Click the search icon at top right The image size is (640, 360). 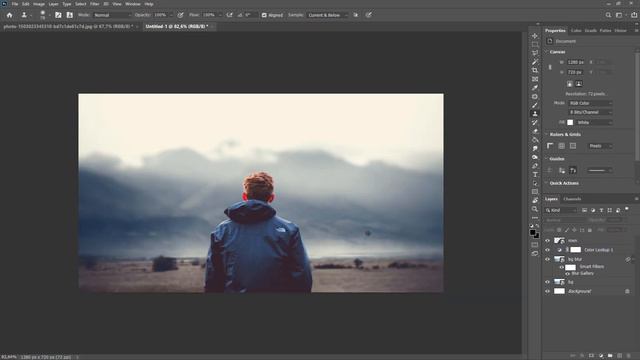click(x=608, y=15)
